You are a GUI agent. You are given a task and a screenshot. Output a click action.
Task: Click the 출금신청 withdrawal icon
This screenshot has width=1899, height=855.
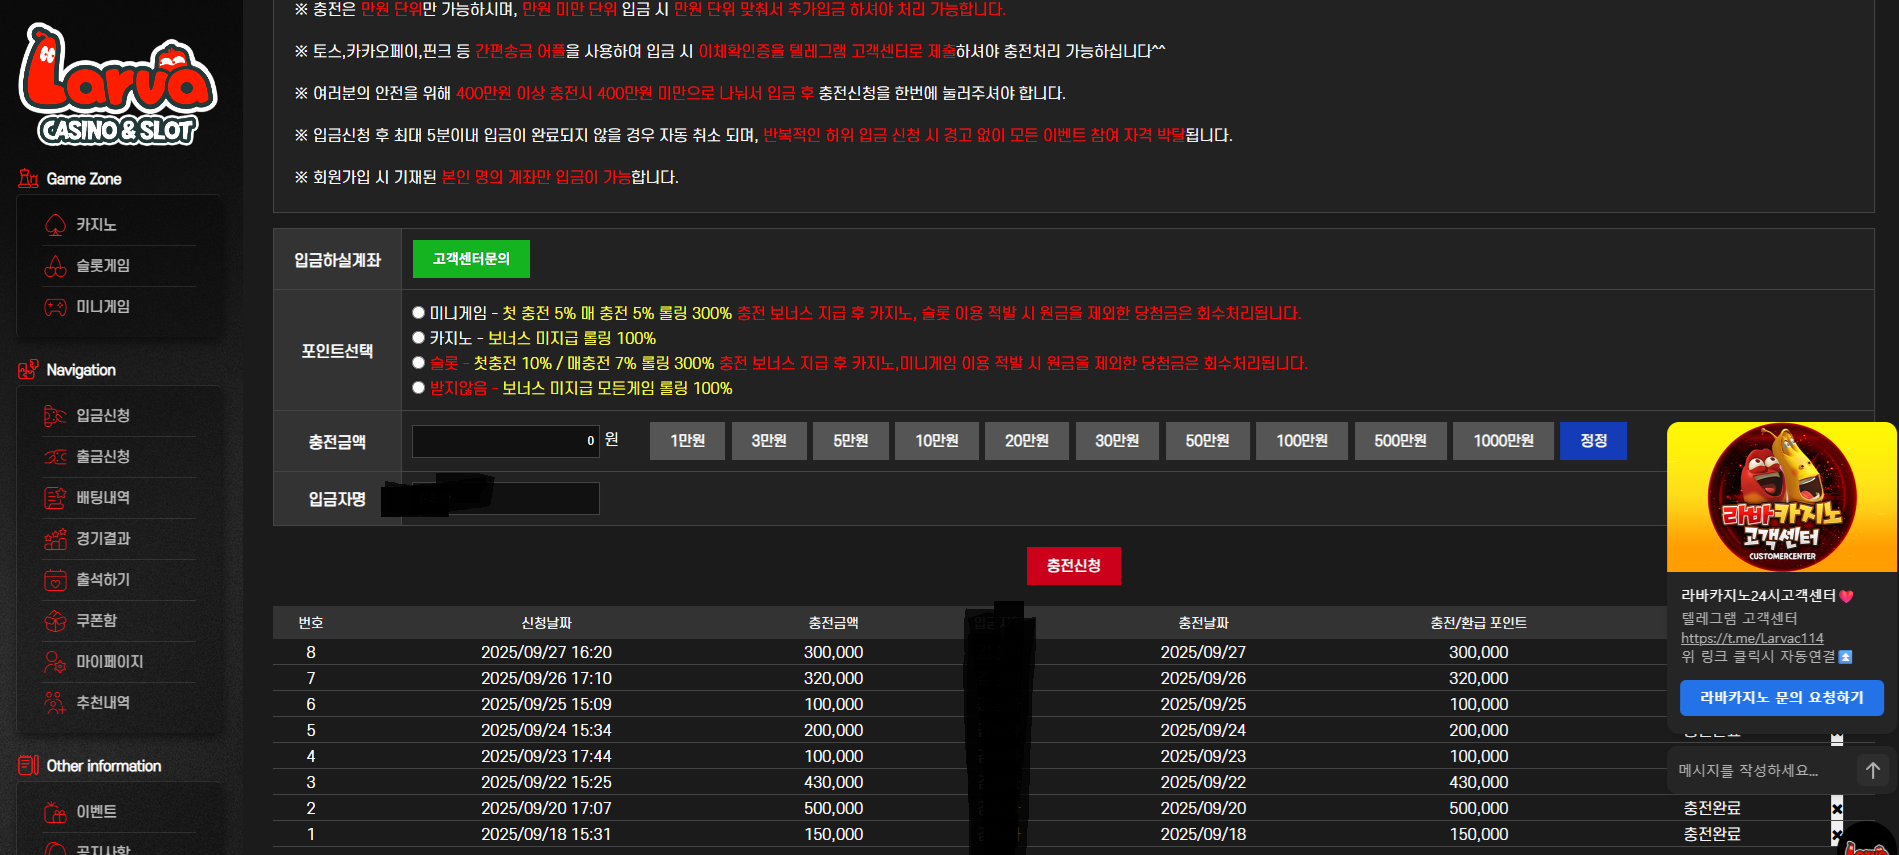coord(55,457)
